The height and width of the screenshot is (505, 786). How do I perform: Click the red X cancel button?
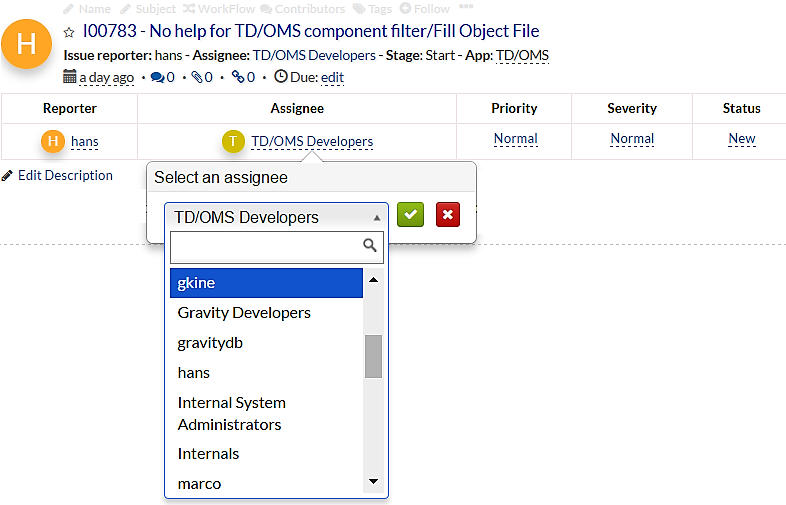pyautogui.click(x=447, y=214)
